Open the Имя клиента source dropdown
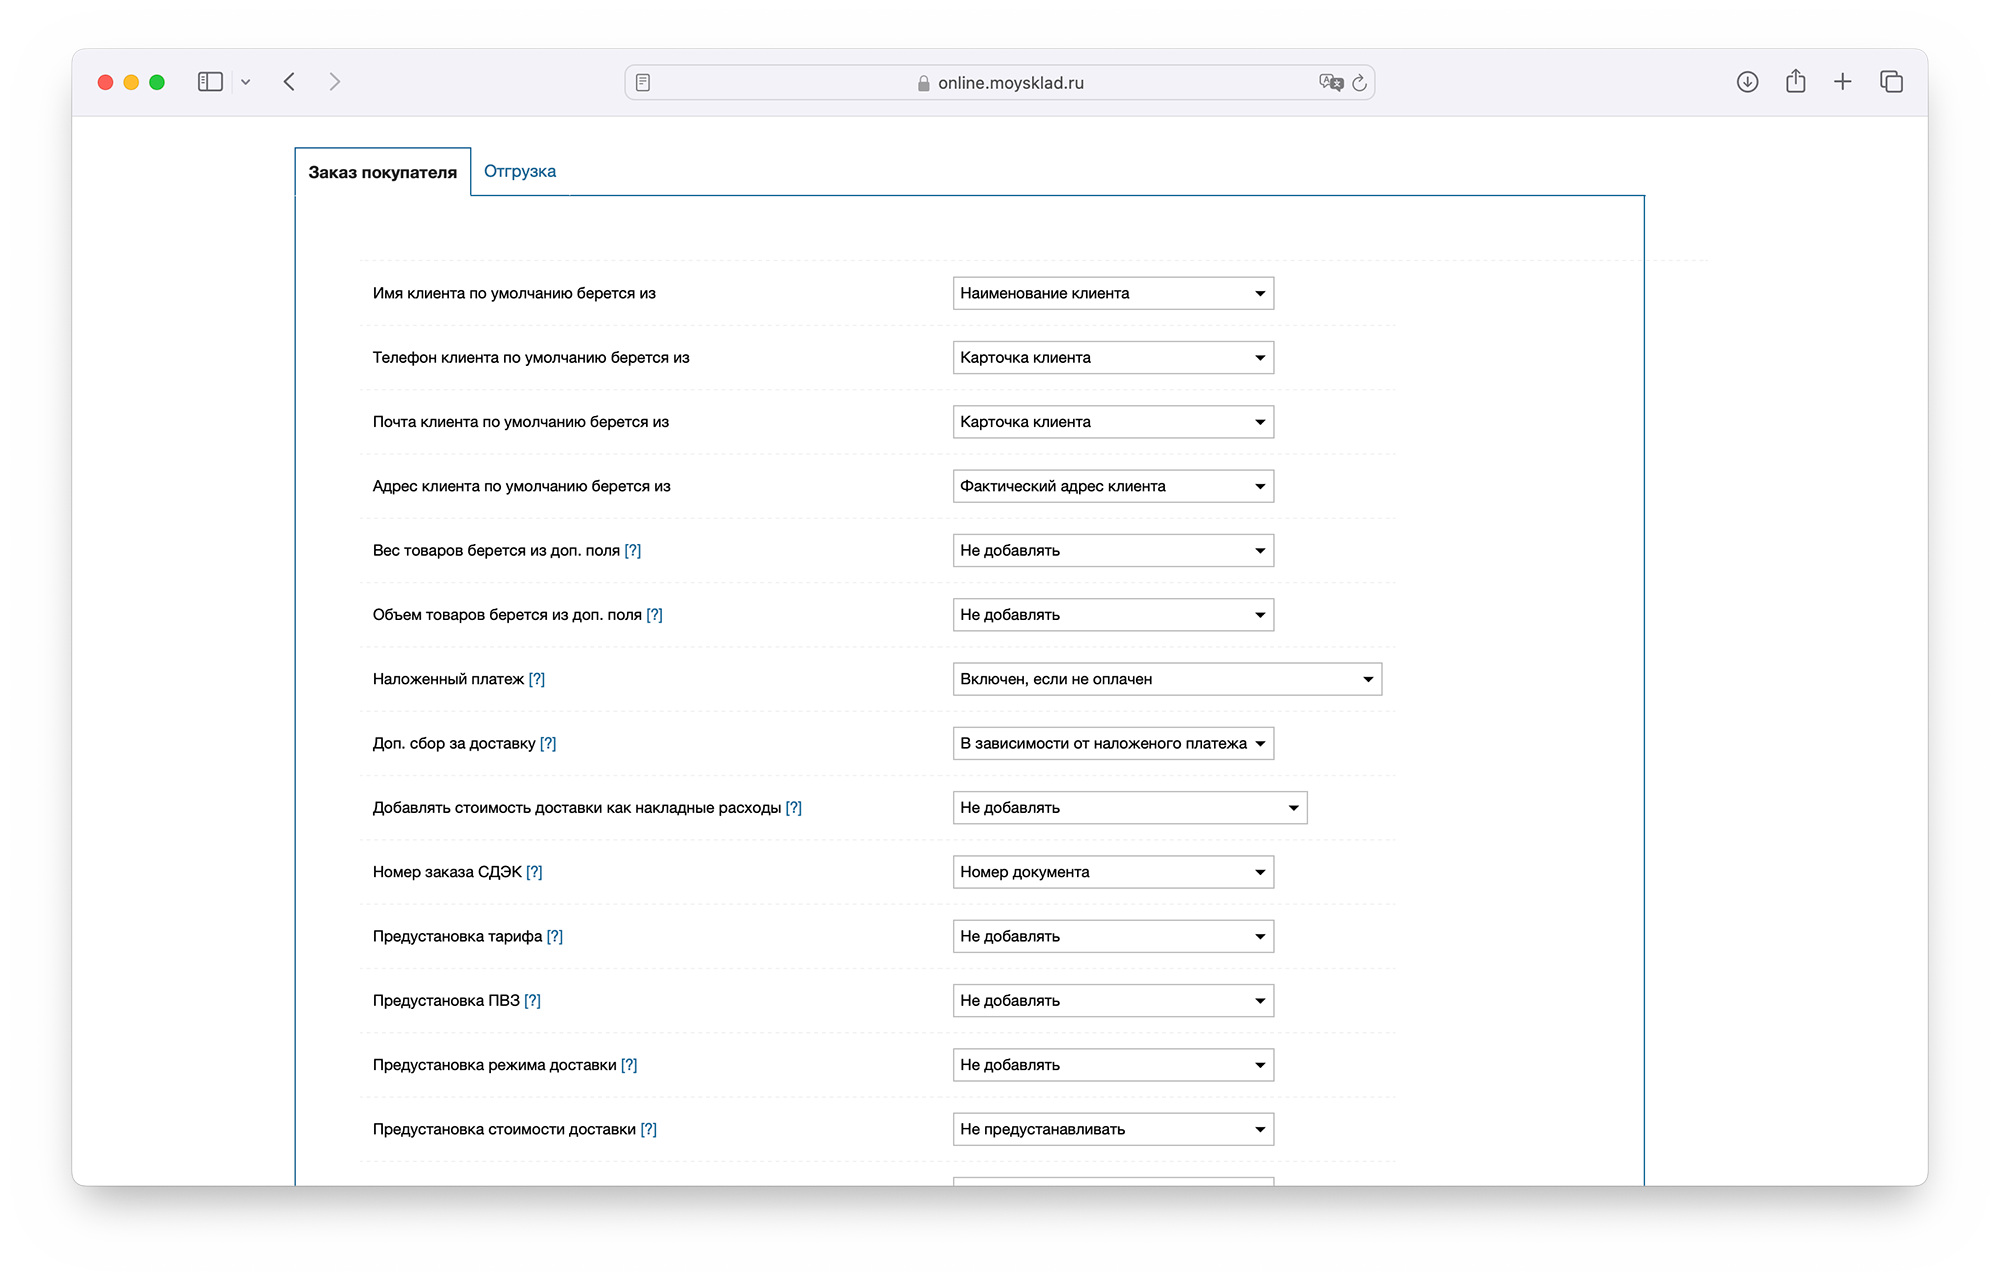This screenshot has width=2000, height=1281. coord(1112,293)
